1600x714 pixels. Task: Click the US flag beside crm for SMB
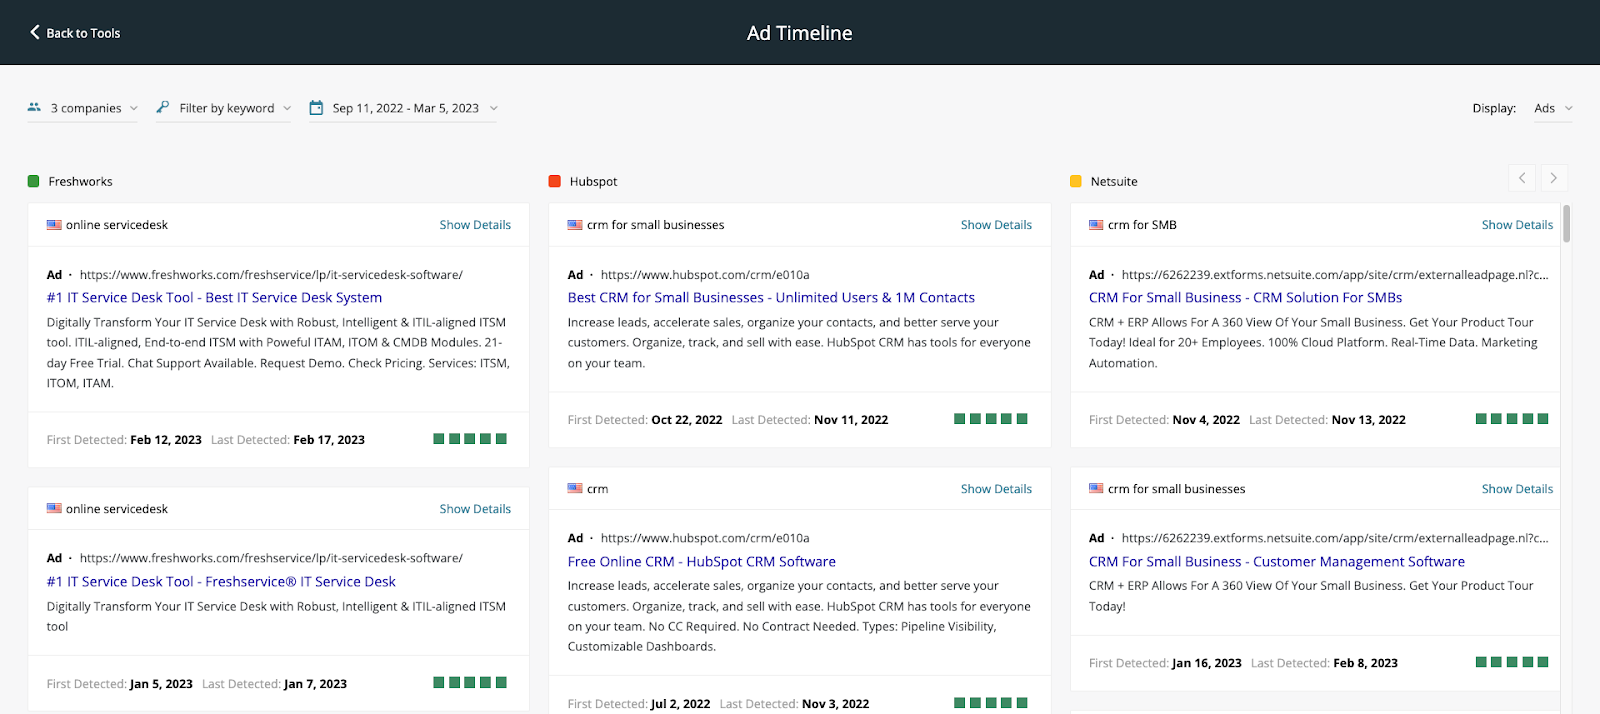(1096, 225)
